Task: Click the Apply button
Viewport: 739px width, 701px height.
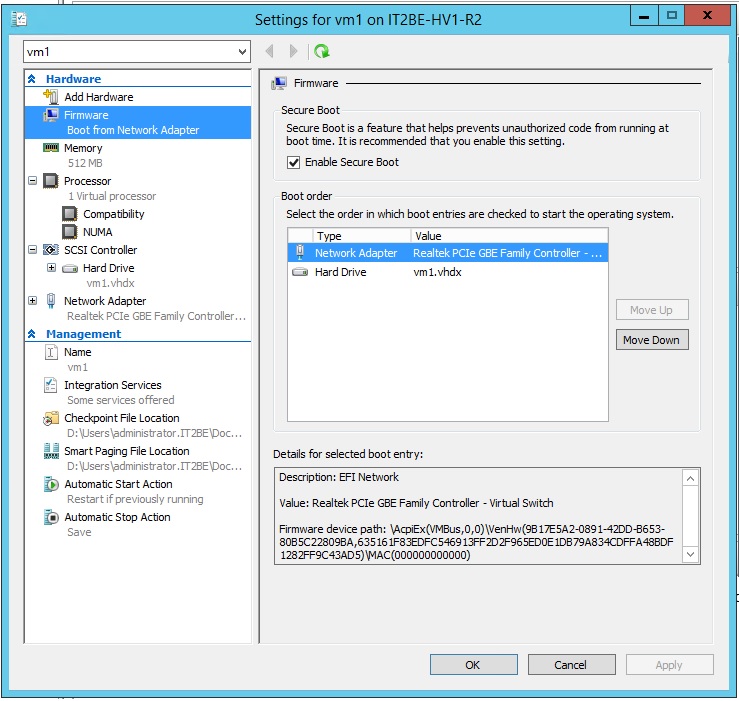Action: pyautogui.click(x=670, y=665)
